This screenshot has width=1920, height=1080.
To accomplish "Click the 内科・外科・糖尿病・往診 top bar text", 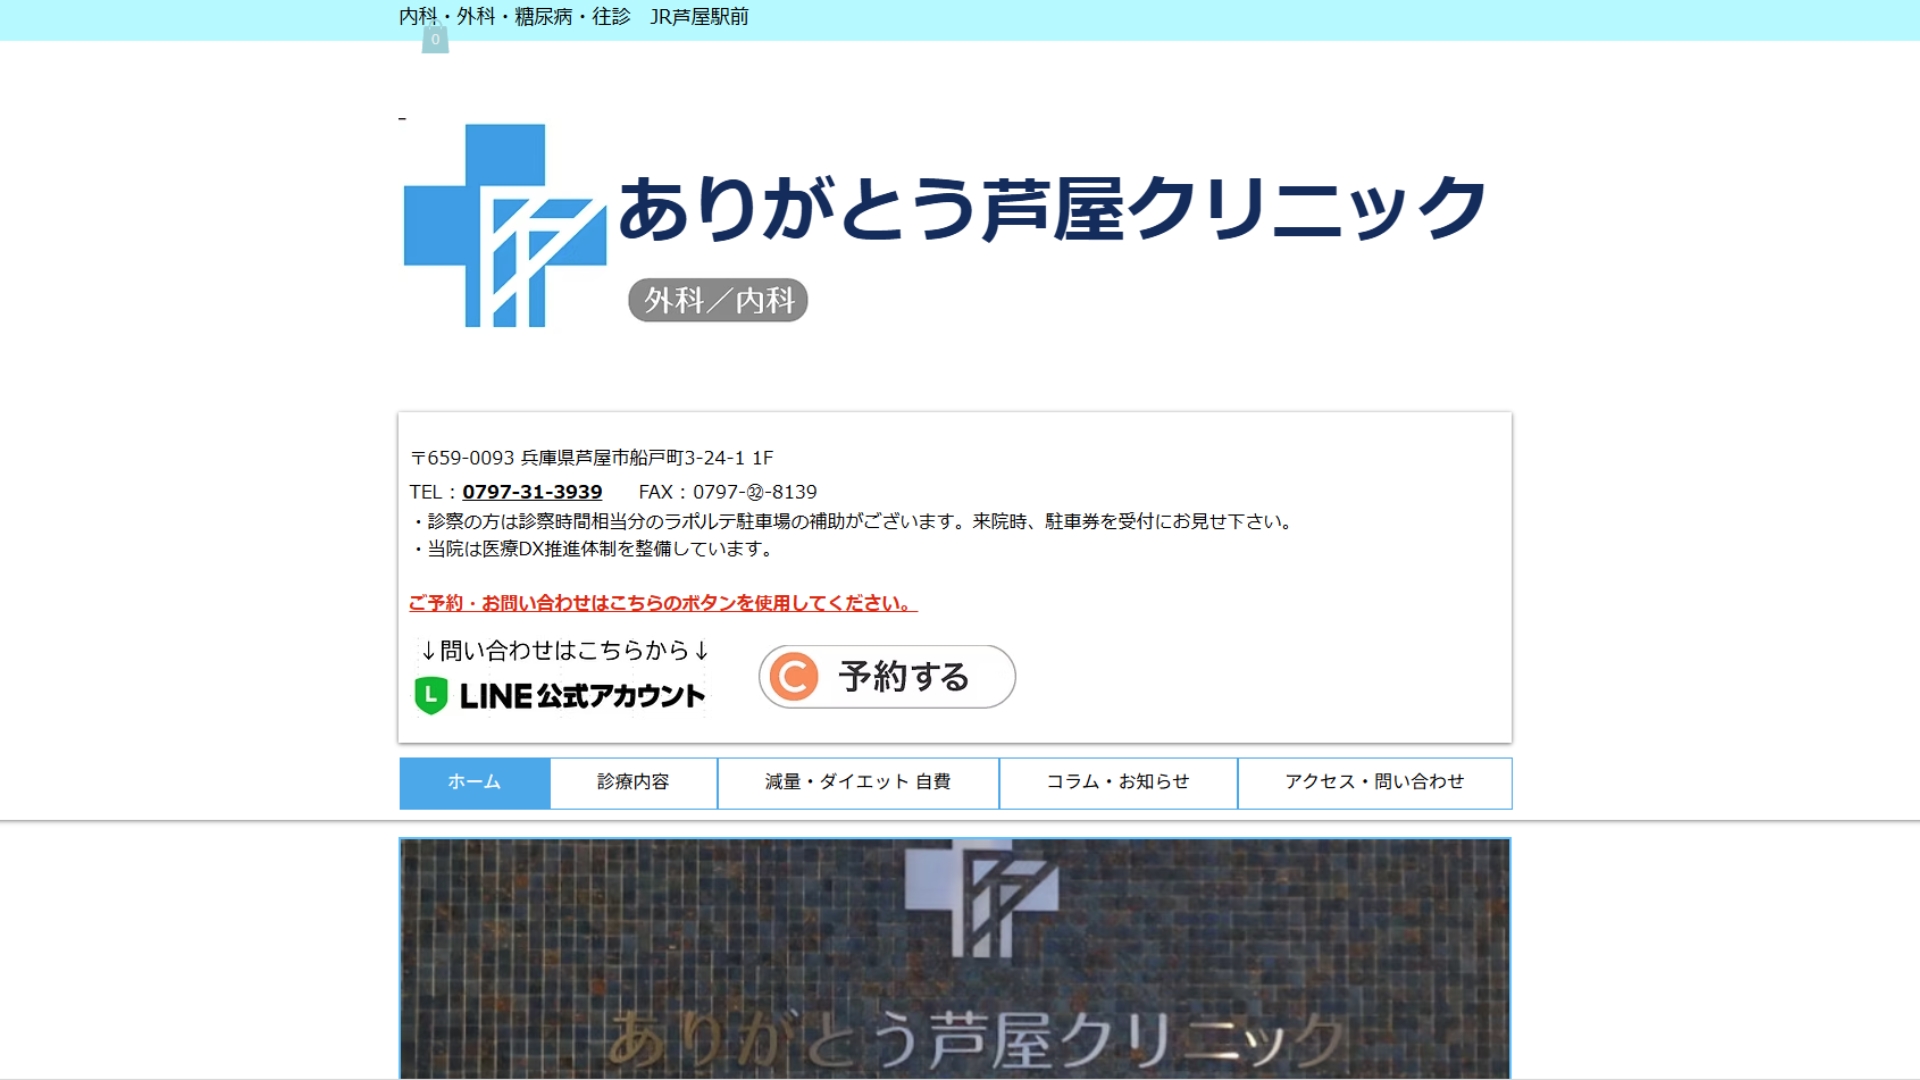I will pos(514,17).
